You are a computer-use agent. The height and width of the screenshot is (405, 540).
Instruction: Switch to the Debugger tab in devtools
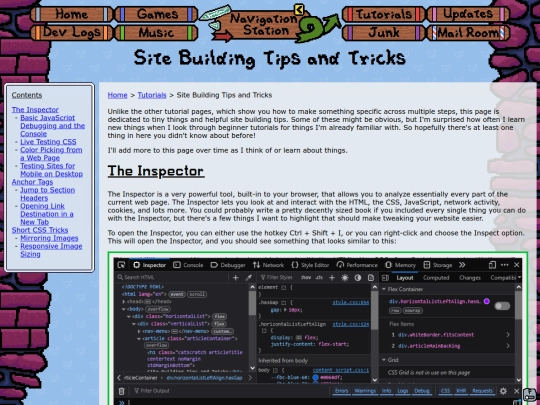(x=228, y=265)
